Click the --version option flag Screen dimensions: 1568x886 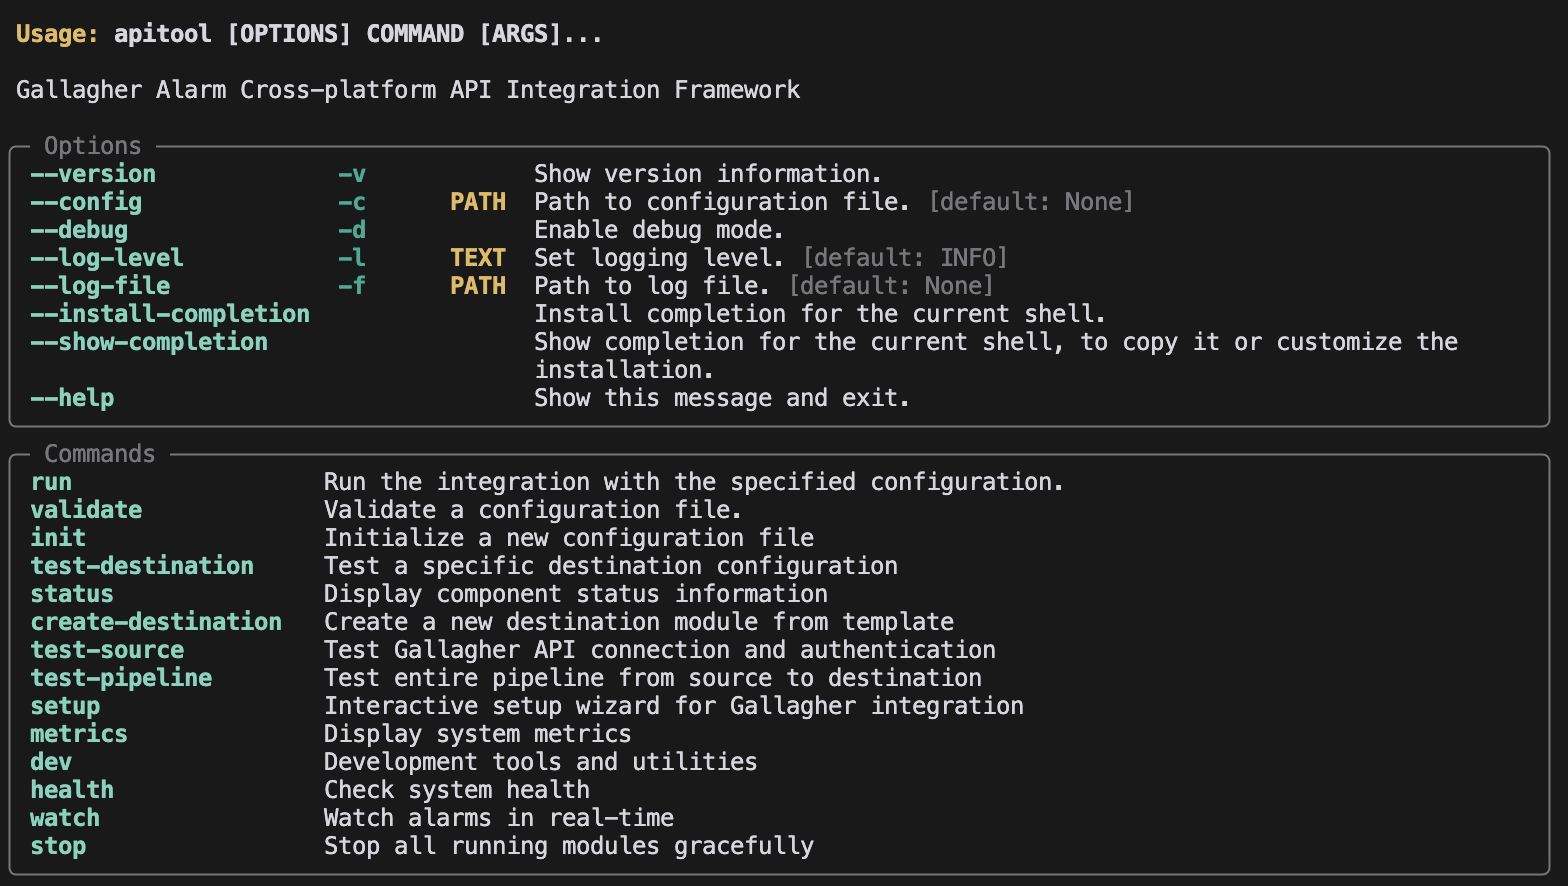pyautogui.click(x=93, y=174)
